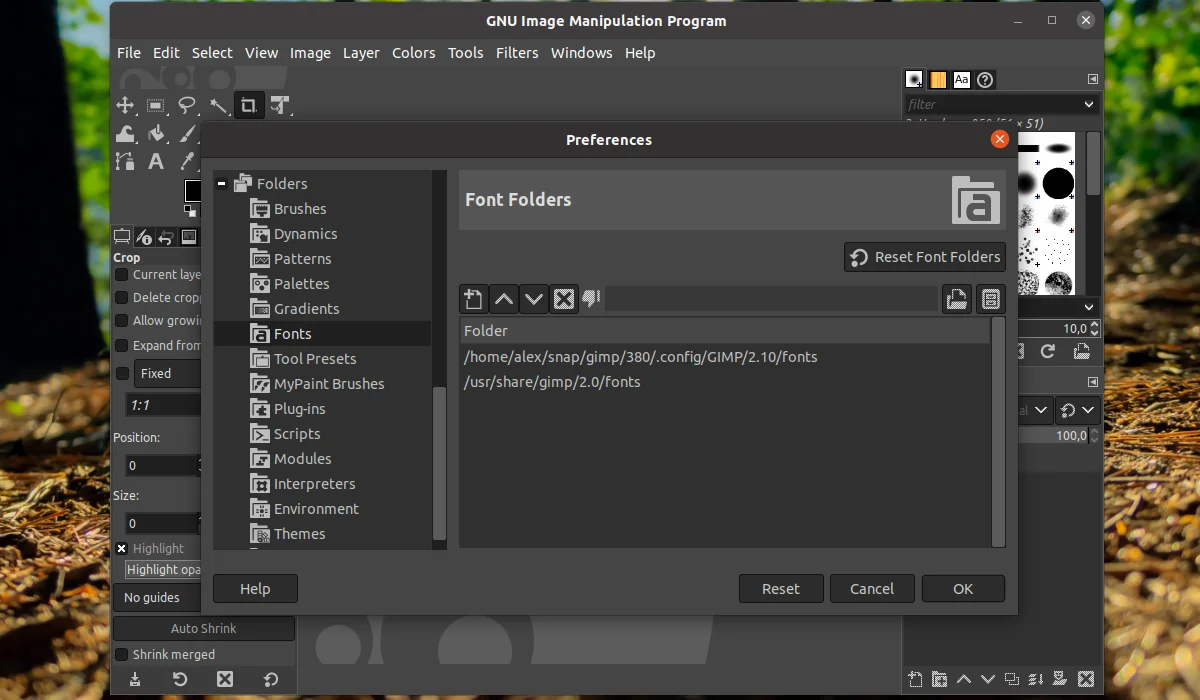Click the Reset button in Preferences

pos(780,589)
